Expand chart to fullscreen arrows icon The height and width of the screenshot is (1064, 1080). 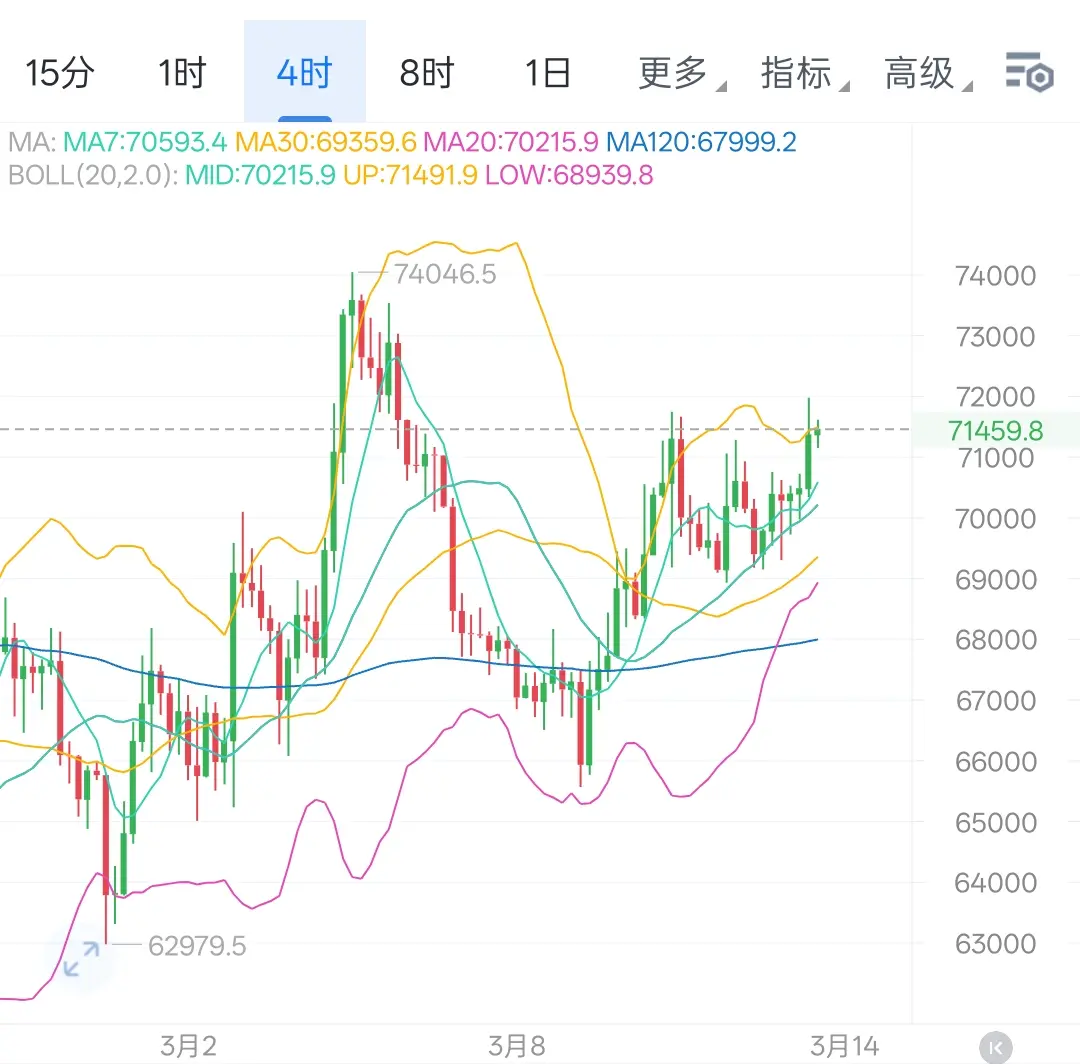pyautogui.click(x=81, y=959)
